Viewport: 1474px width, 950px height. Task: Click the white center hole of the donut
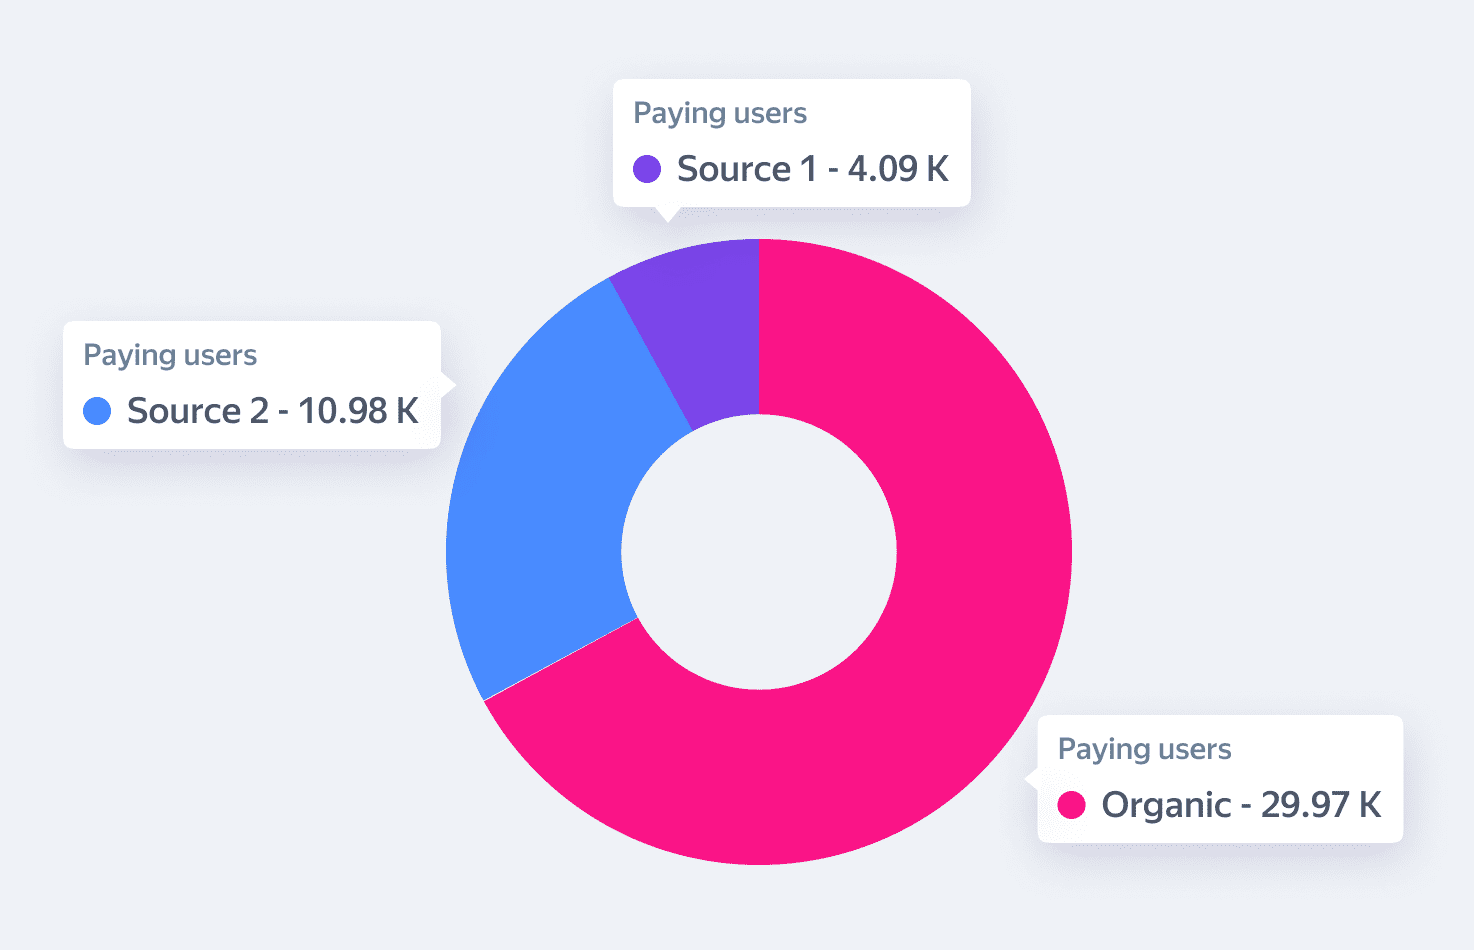759,551
